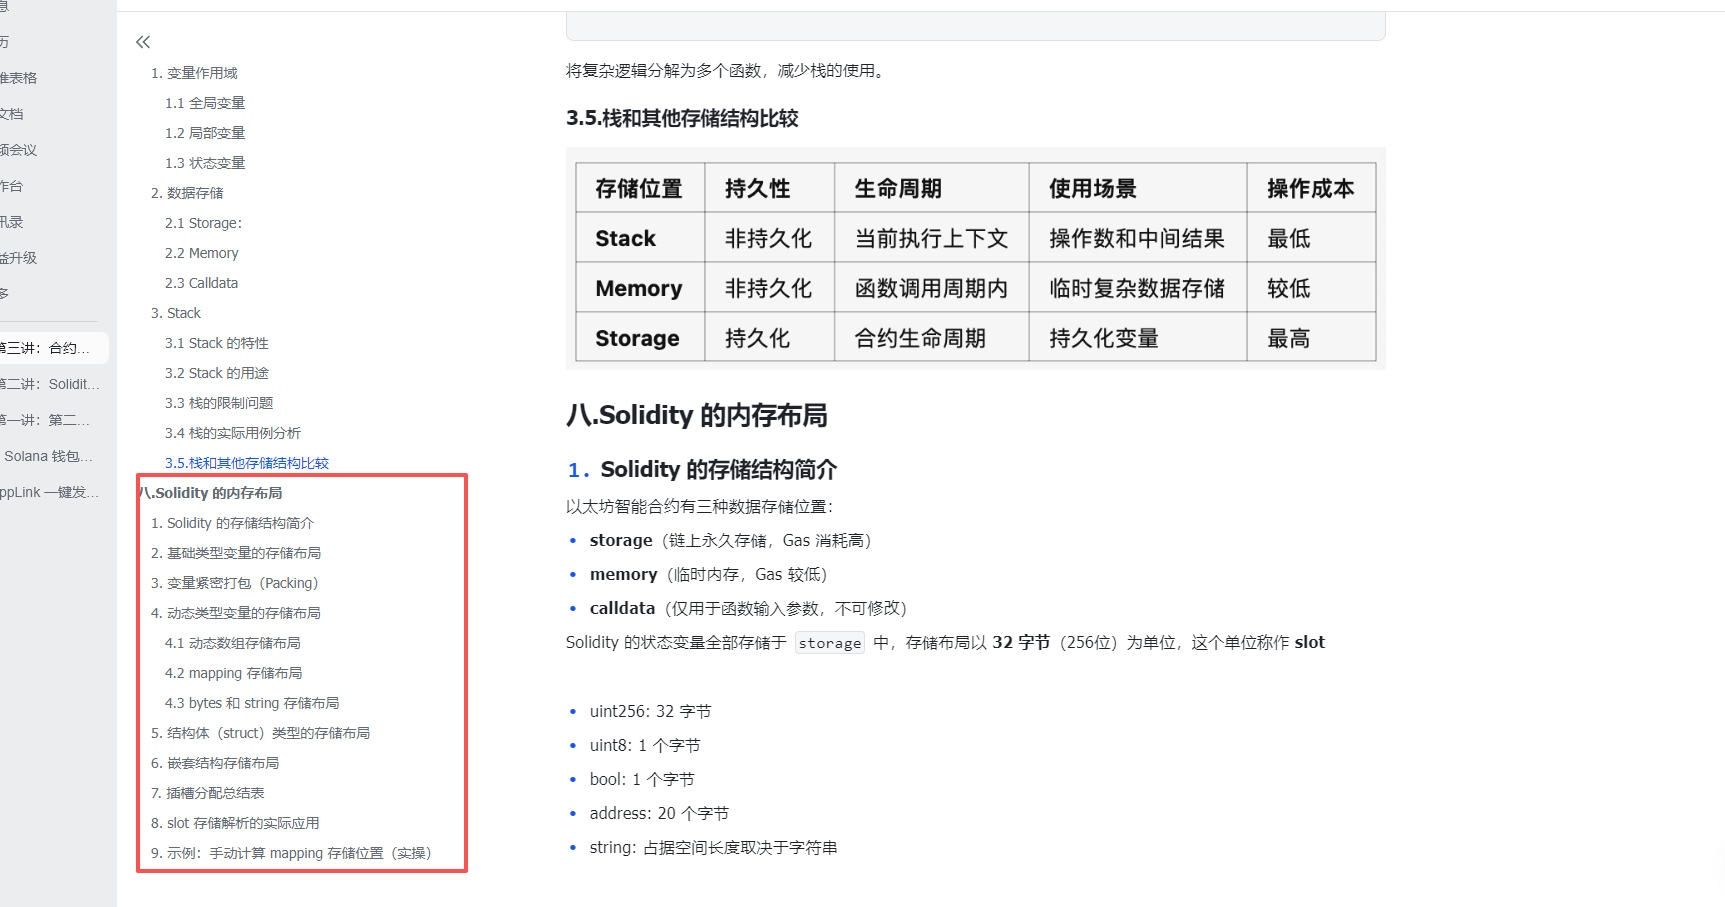Navigate to 3. Stack outline heading
Viewport: 1725px width, 907px height.
pyautogui.click(x=176, y=313)
